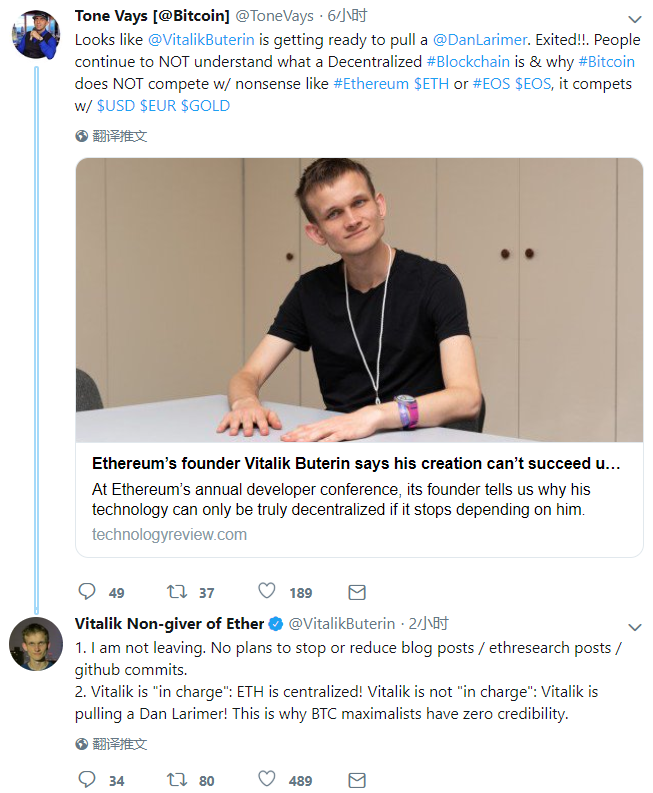Reply to Tone Vays' tweet
Viewport: 653px width, 793px height.
click(87, 591)
